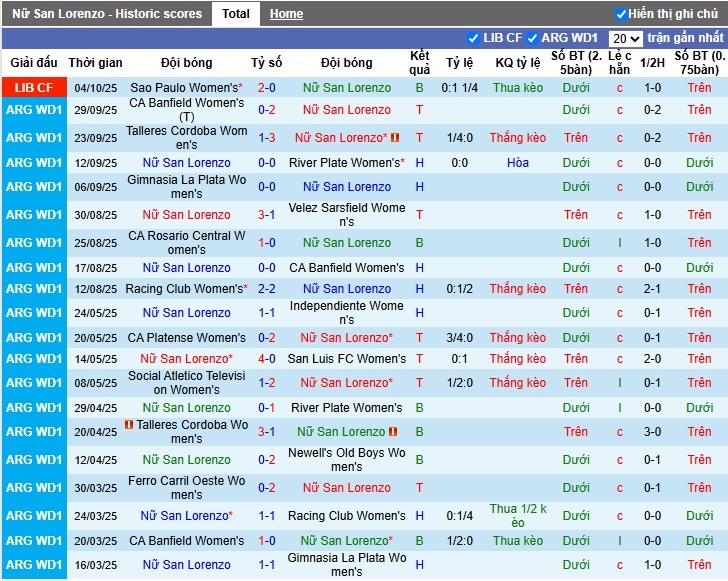Image resolution: width=728 pixels, height=581 pixels.
Task: Click red card icon beside Nữ San Lorenzo, 23/09/25 row
Action: tap(395, 138)
